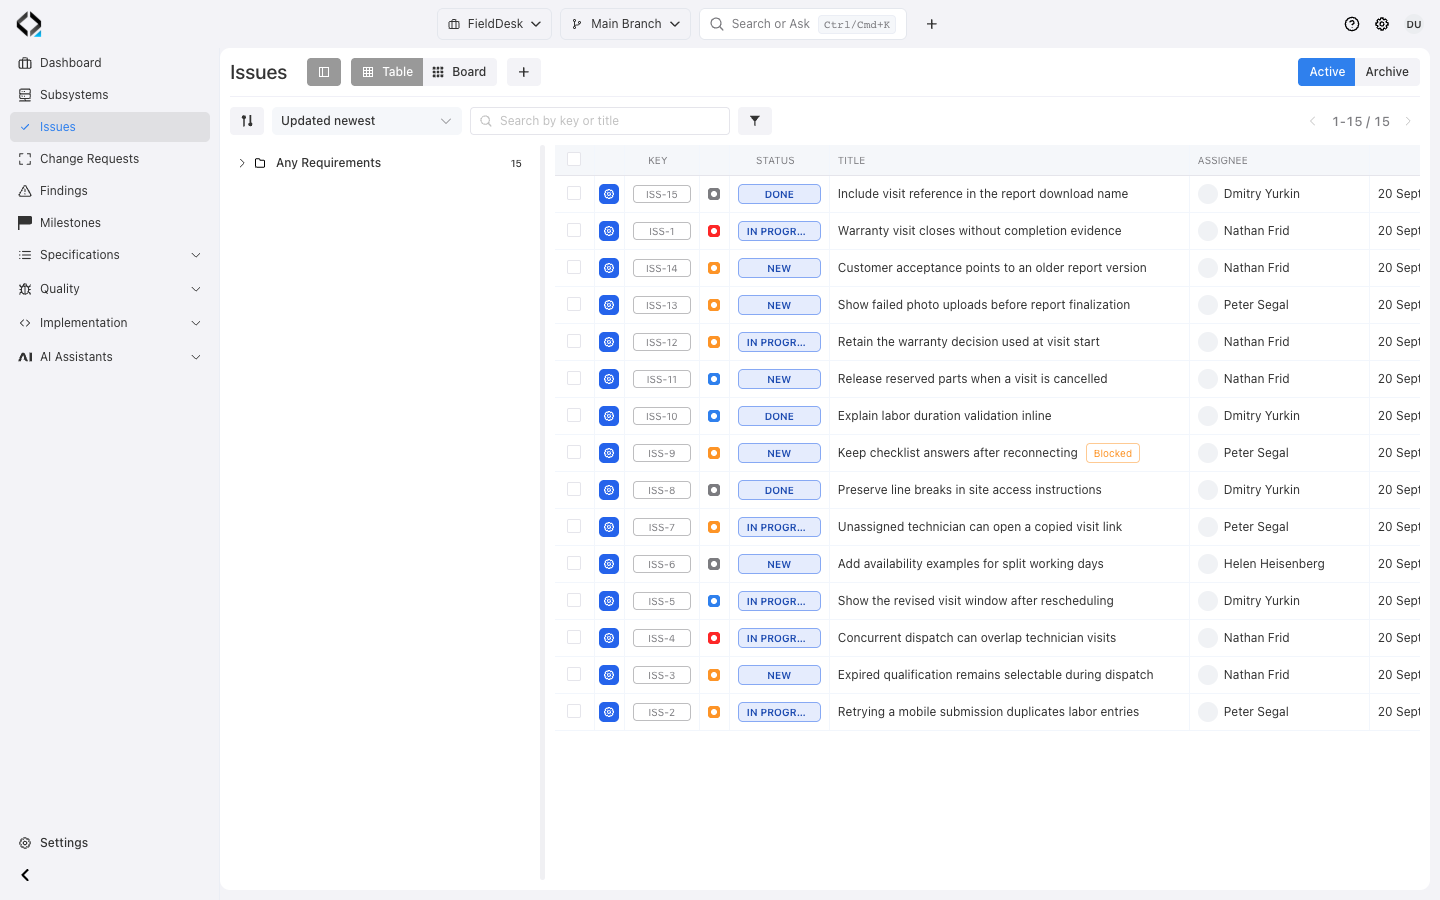Image resolution: width=1440 pixels, height=900 pixels.
Task: Toggle the side panel layout icon beside Issues
Action: 324,72
